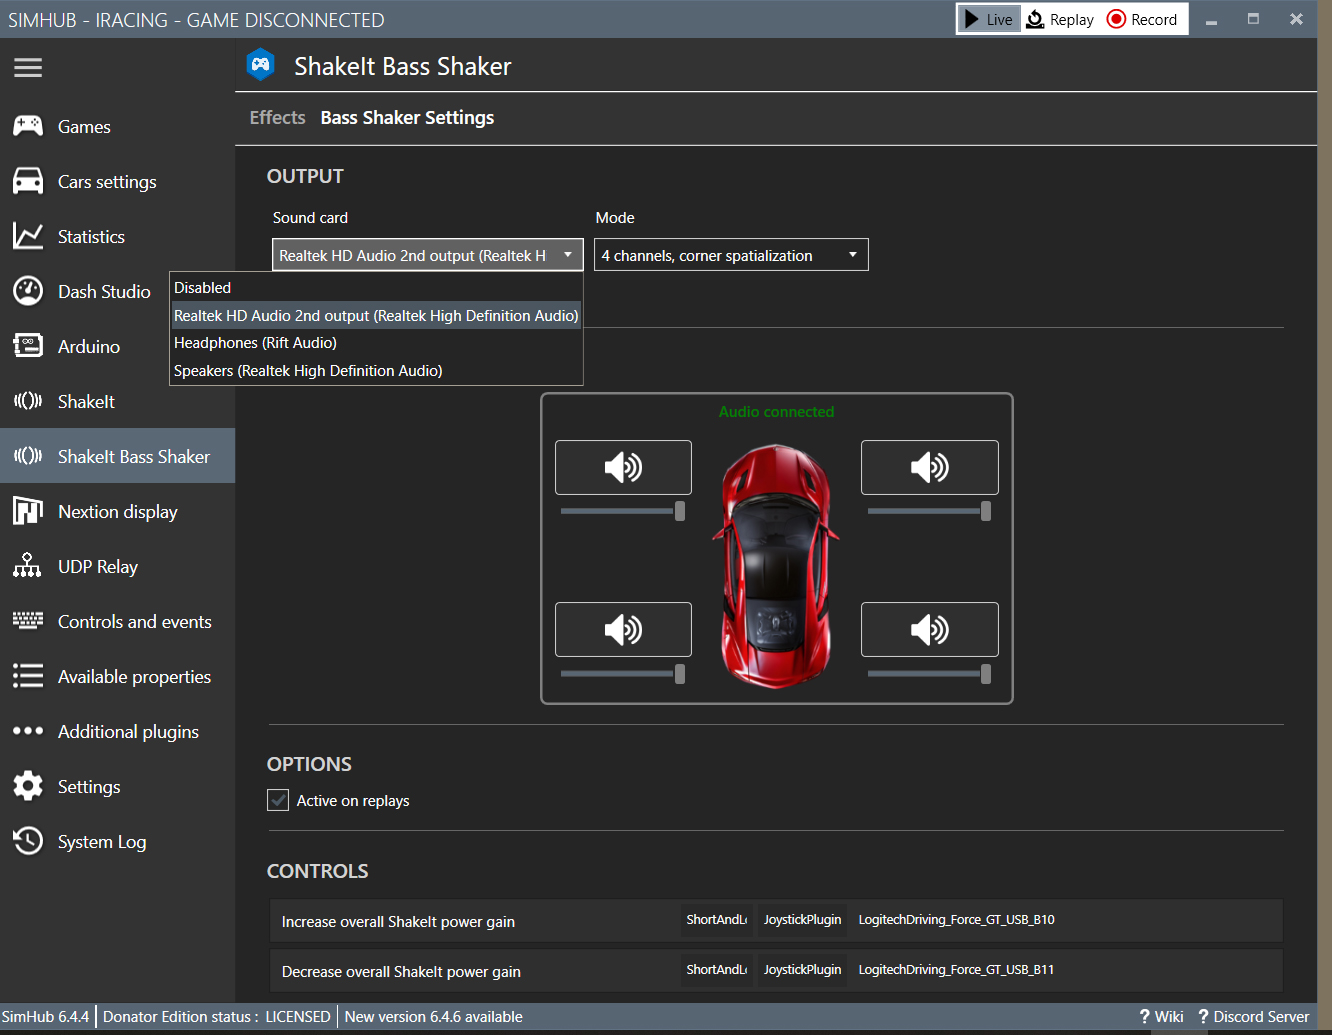Click the UDP Relay network icon
1332x1035 pixels.
point(28,566)
